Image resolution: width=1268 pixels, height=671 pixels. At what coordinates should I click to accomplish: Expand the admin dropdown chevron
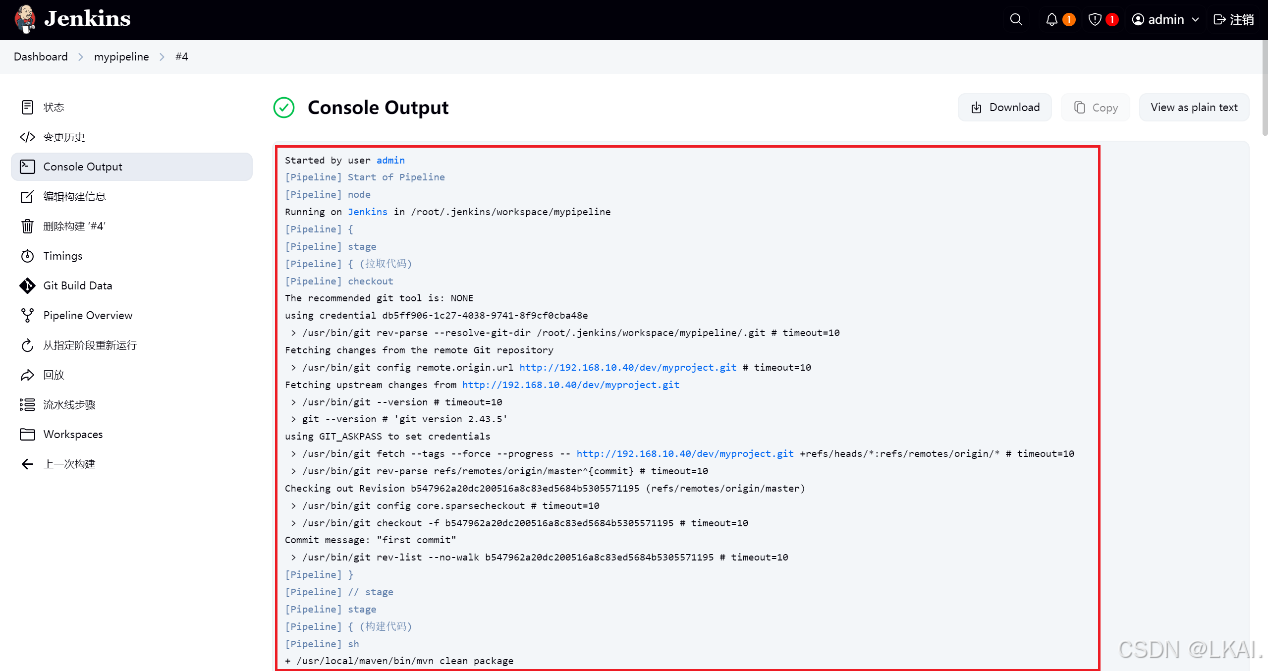(x=1195, y=20)
